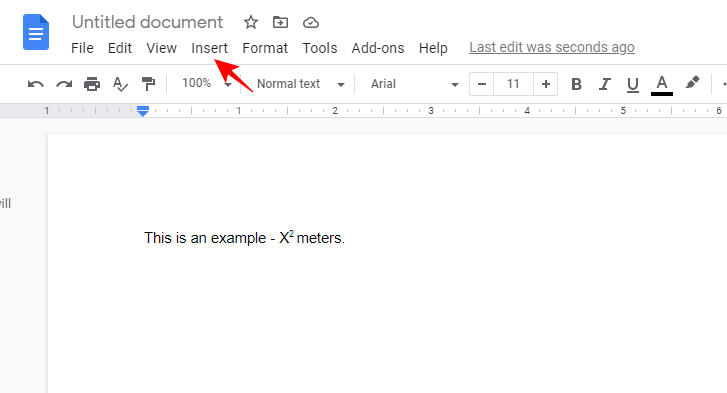Check cloud document status icon

click(311, 22)
